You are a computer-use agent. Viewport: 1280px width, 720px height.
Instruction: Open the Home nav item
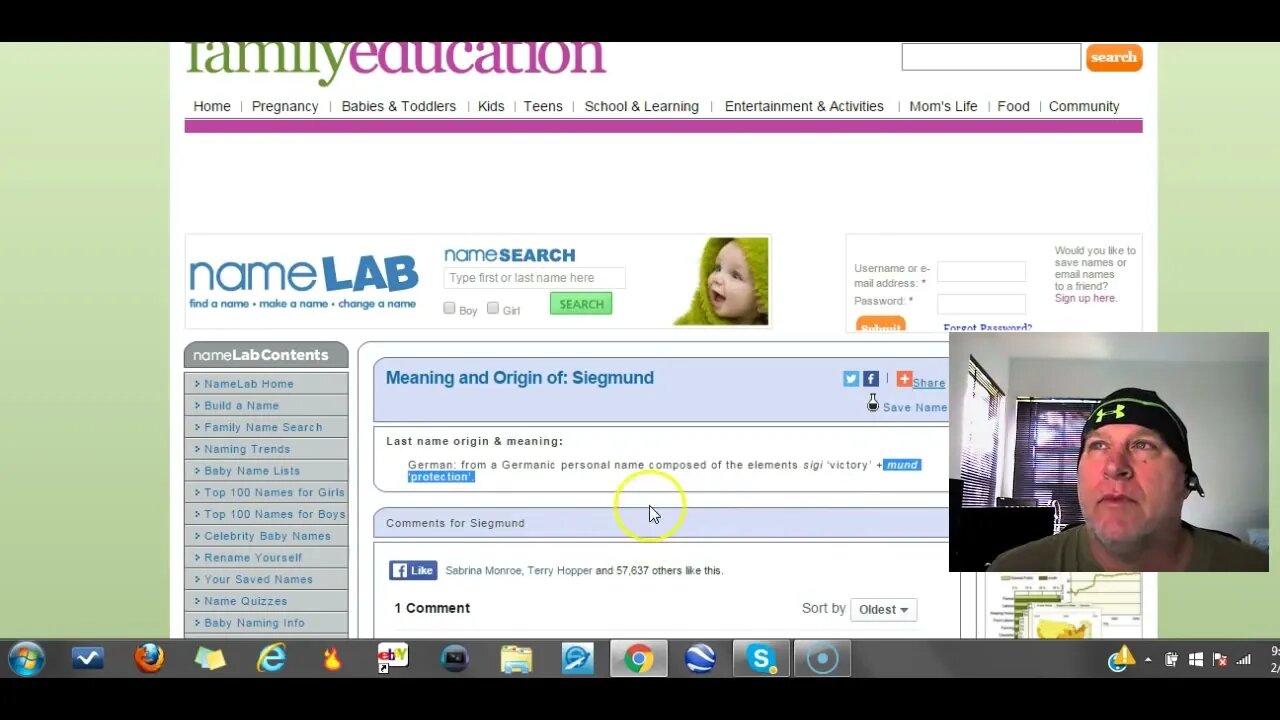coord(212,106)
